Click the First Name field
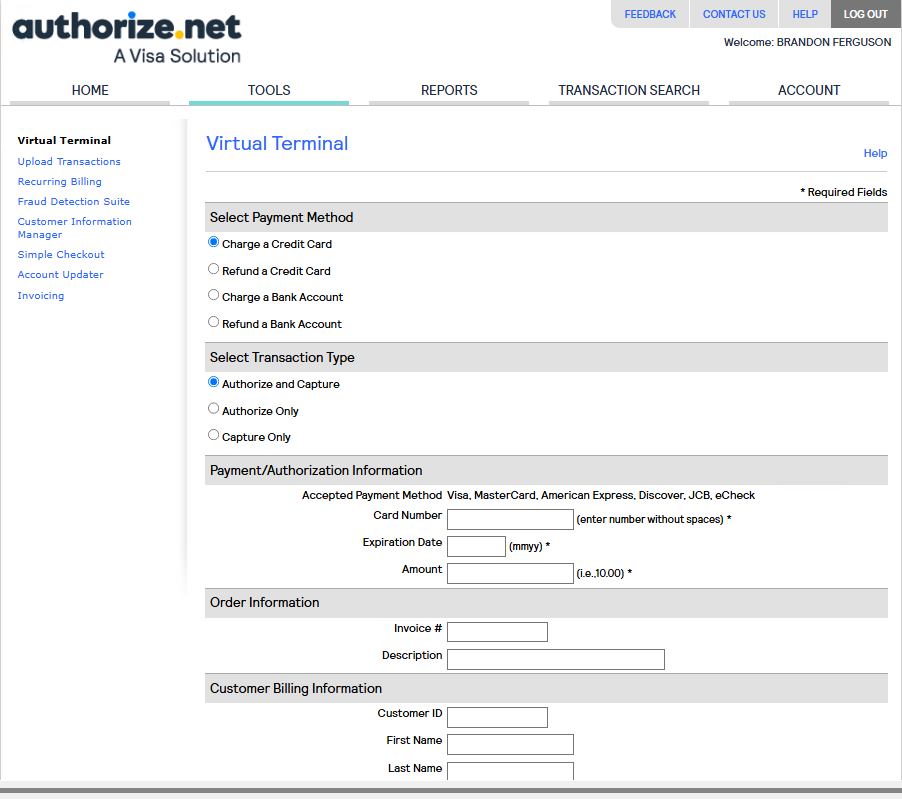902x799 pixels. click(x=510, y=744)
